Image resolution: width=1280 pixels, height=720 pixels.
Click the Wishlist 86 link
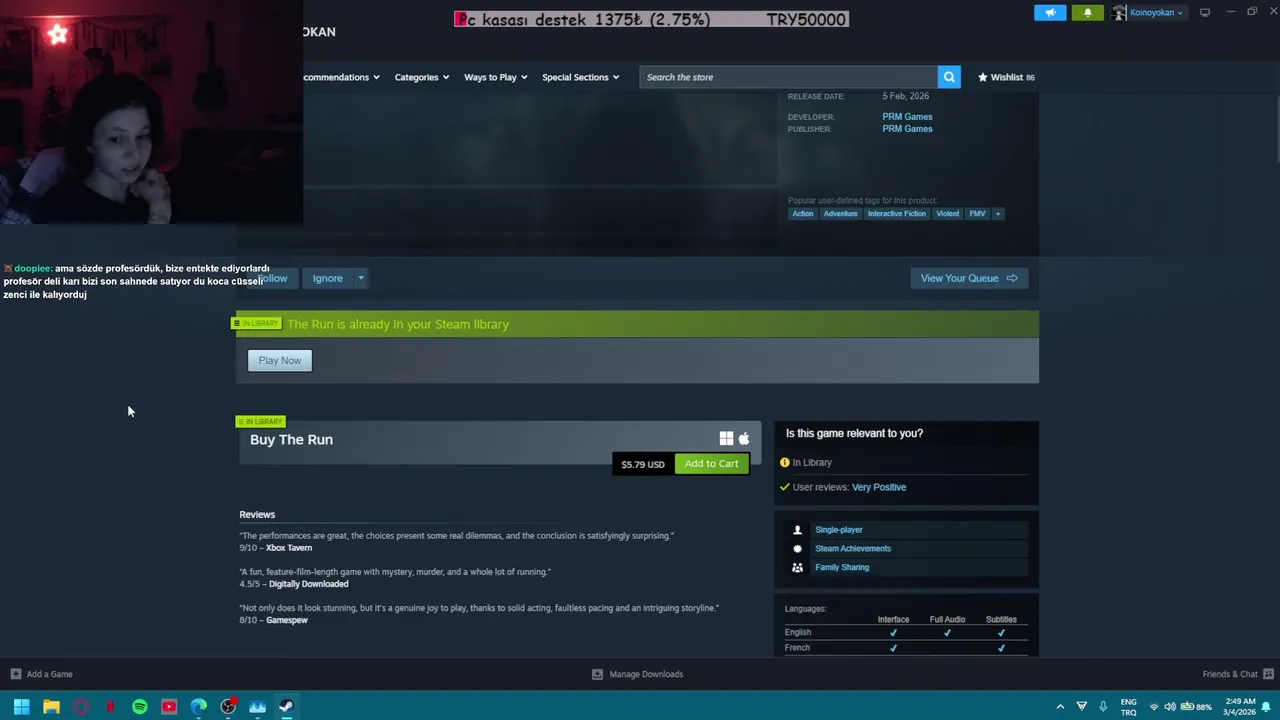(x=1006, y=77)
